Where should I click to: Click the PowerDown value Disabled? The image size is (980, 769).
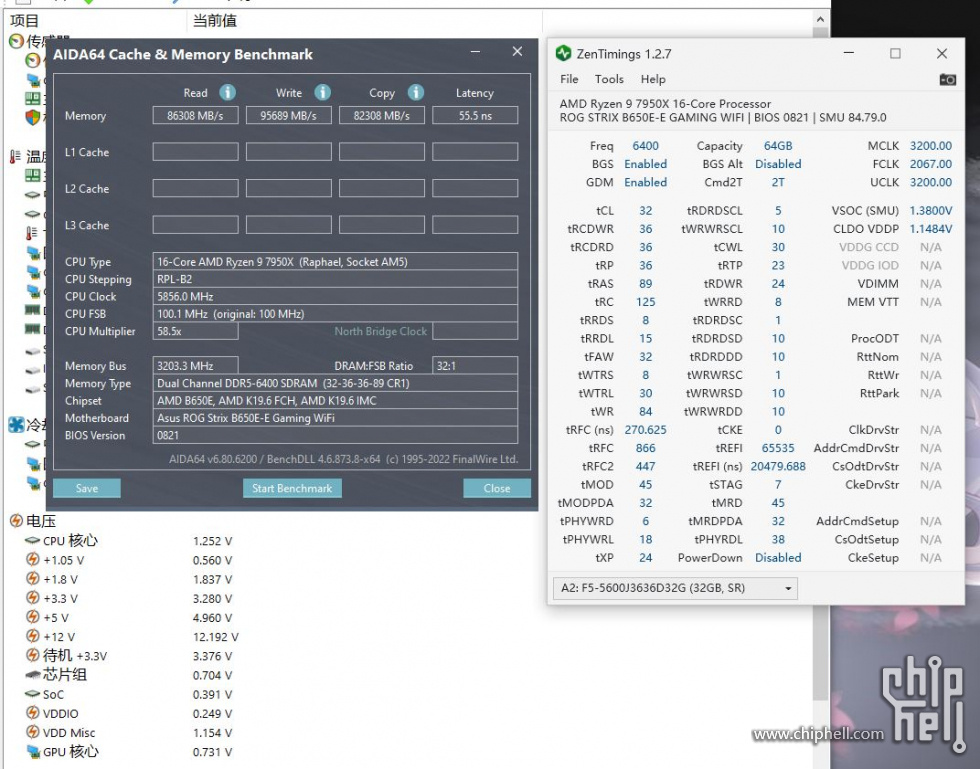[778, 558]
